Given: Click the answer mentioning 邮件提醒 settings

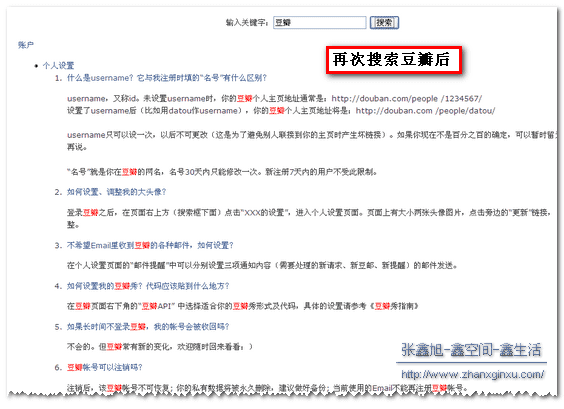Looking at the screenshot, I should [x=262, y=265].
